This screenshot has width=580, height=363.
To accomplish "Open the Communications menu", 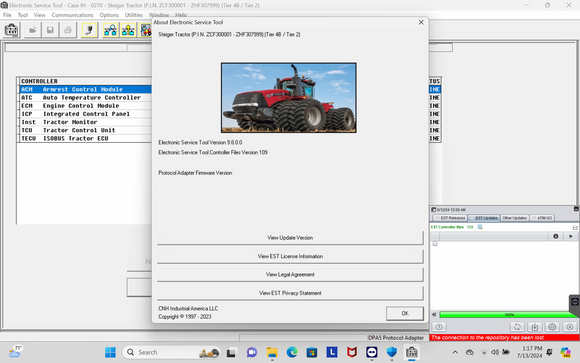I will coord(72,15).
